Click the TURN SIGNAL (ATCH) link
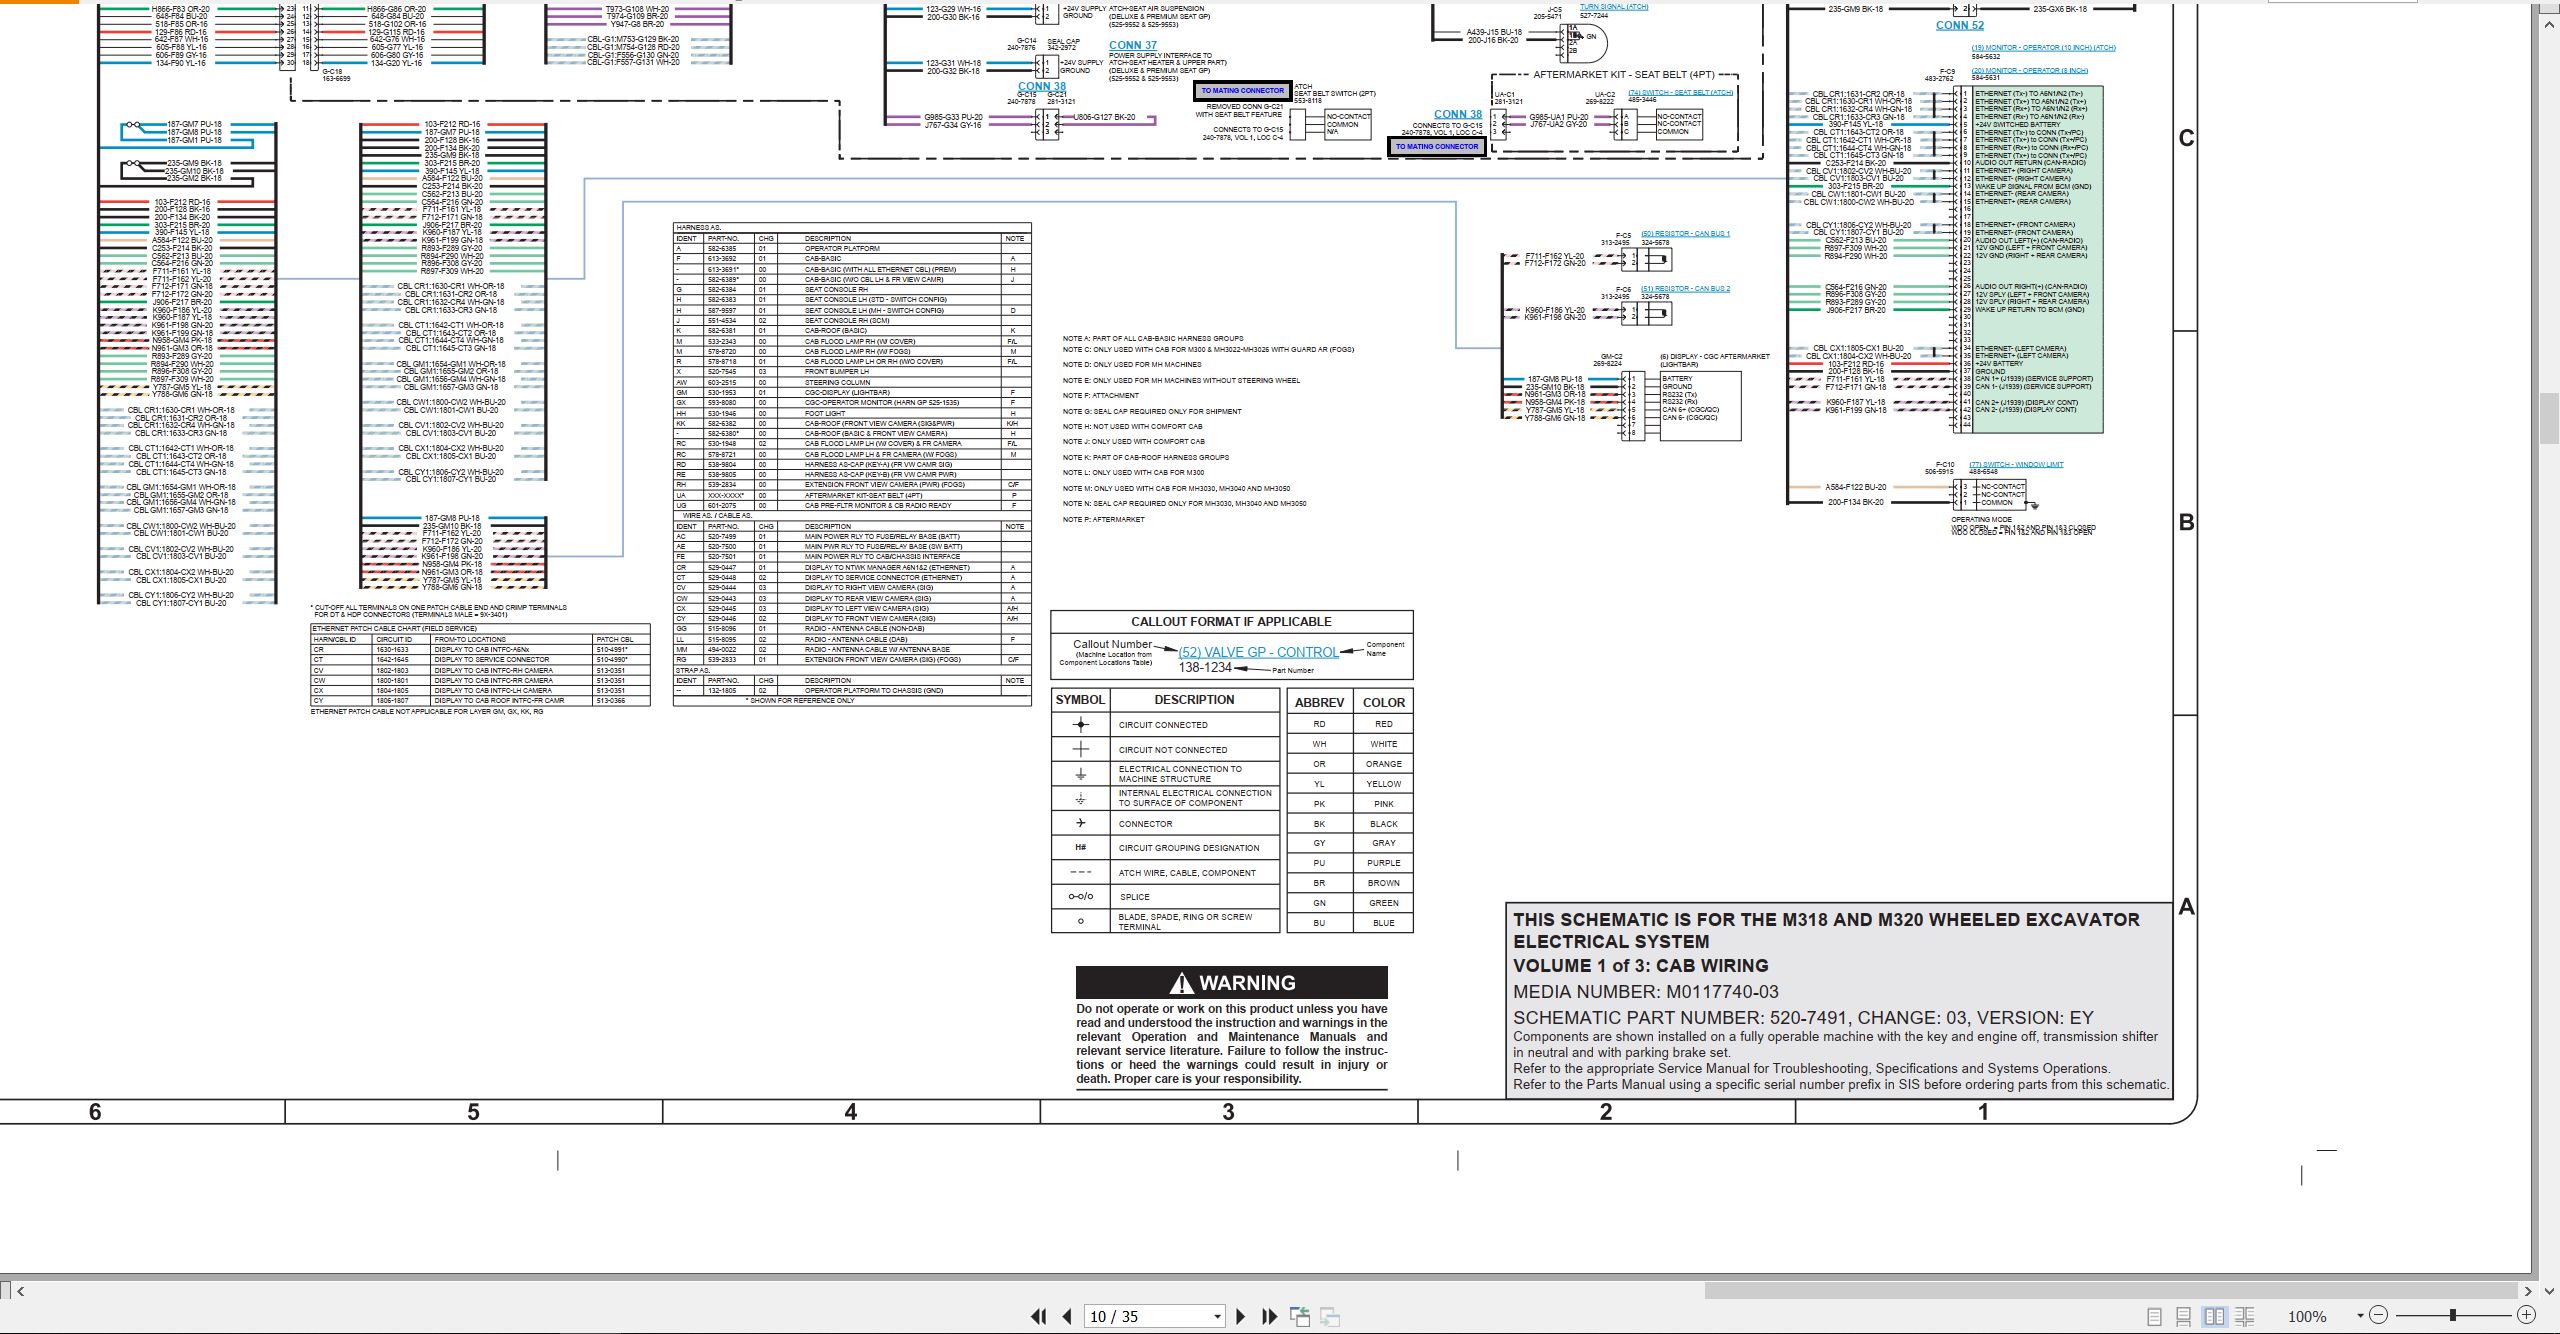The image size is (2560, 1334). tap(1613, 7)
